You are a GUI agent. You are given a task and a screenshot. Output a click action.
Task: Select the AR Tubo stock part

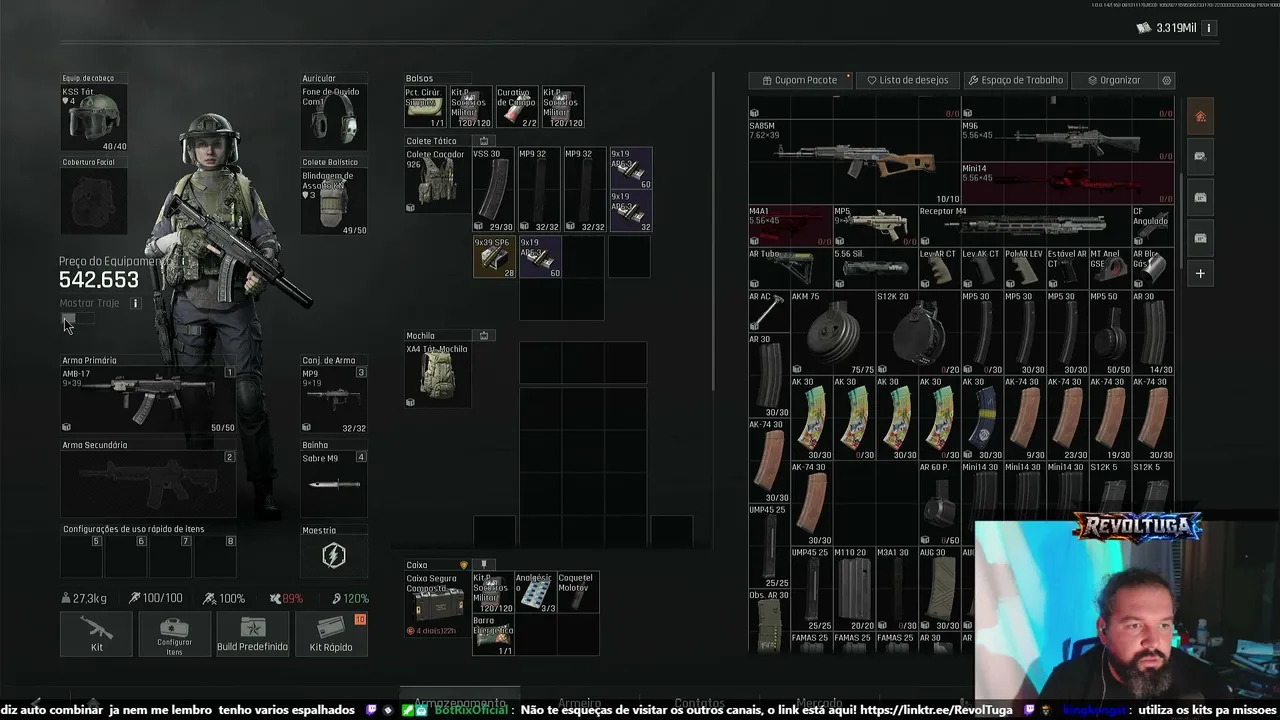coord(790,268)
